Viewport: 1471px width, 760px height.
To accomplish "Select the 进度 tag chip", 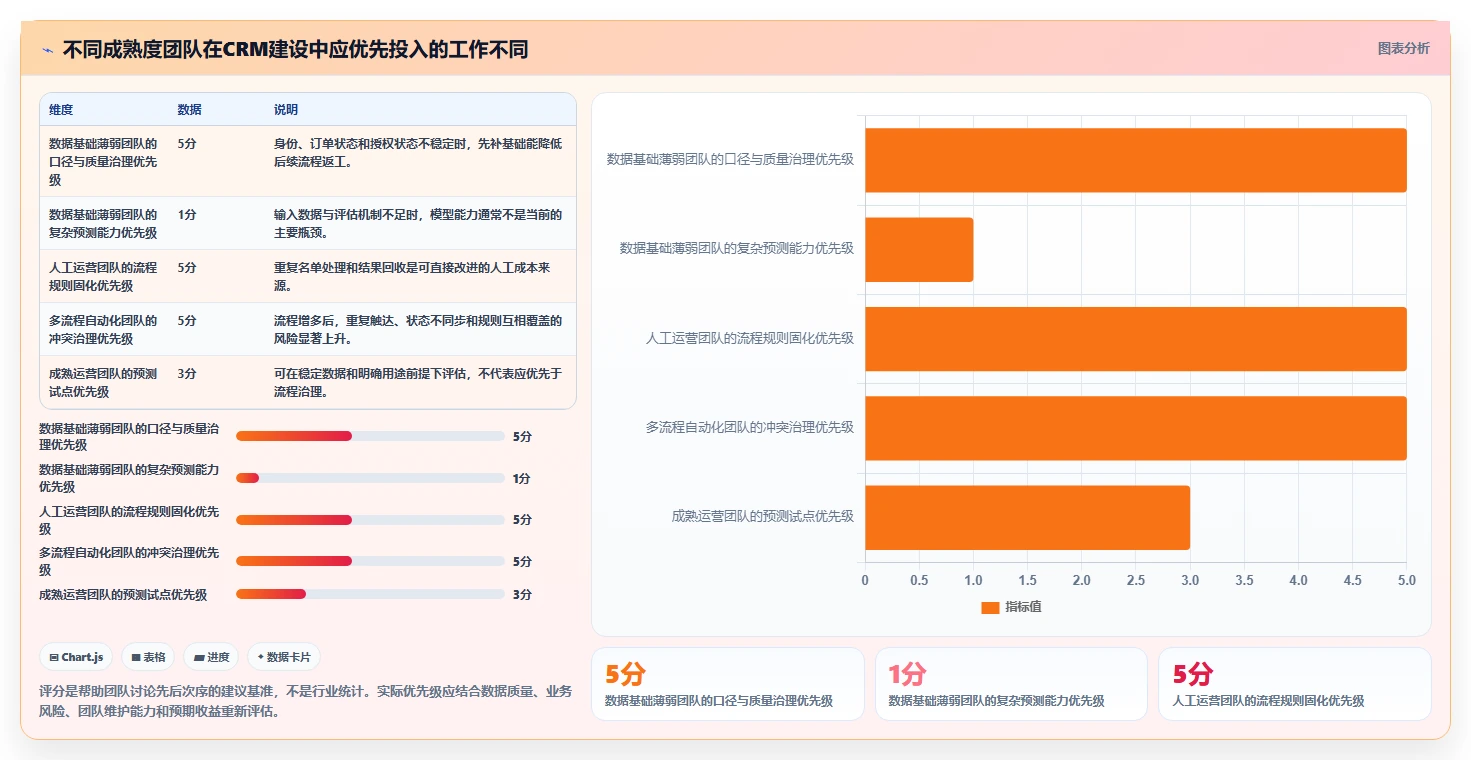I will tap(211, 657).
